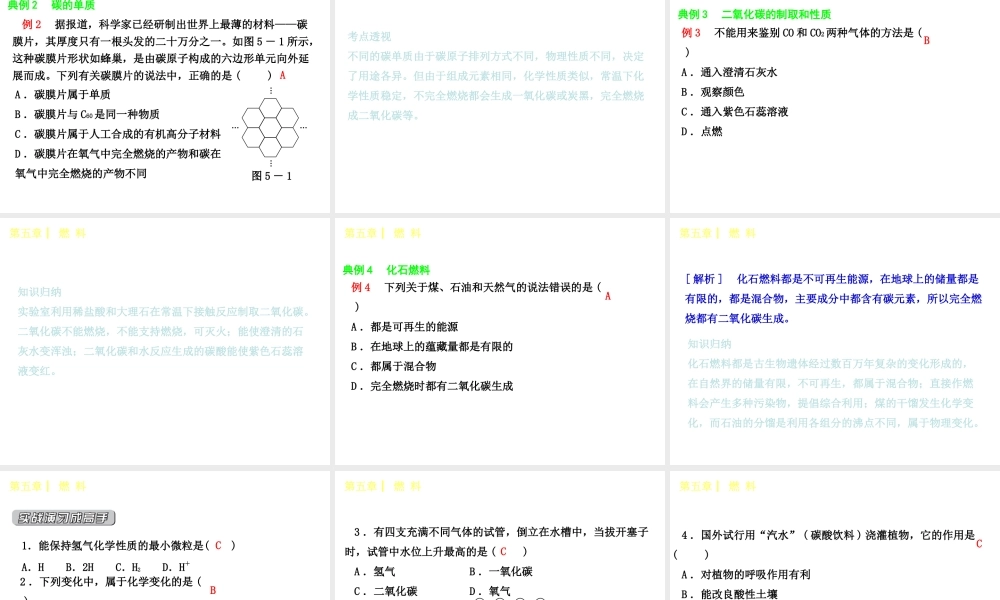This screenshot has width=1000, height=600.
Task: Click the red label 例4
Action: click(x=361, y=288)
